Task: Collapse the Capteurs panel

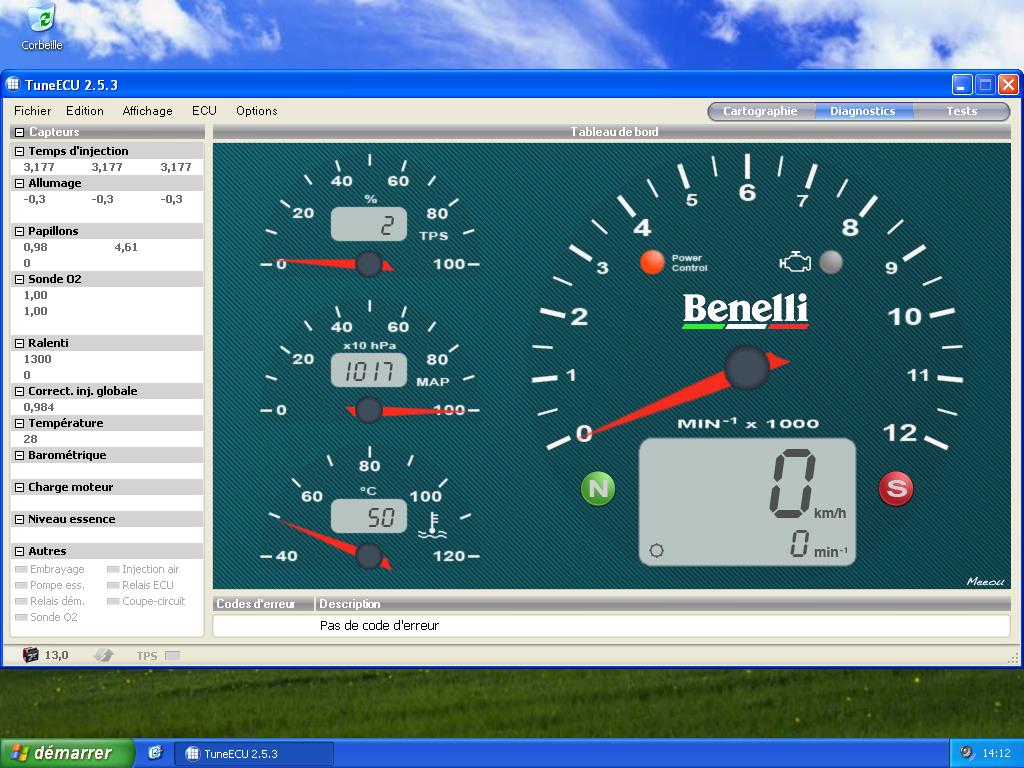Action: point(20,133)
